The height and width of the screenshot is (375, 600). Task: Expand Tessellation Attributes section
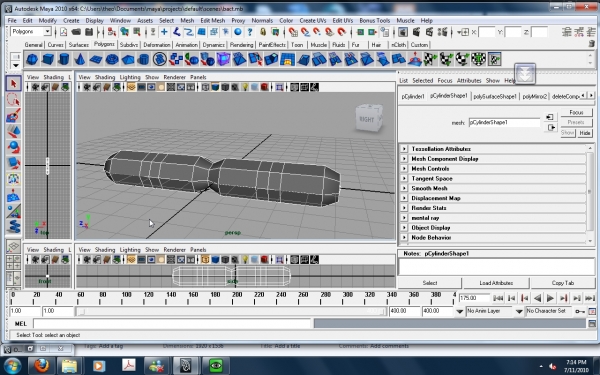404,149
